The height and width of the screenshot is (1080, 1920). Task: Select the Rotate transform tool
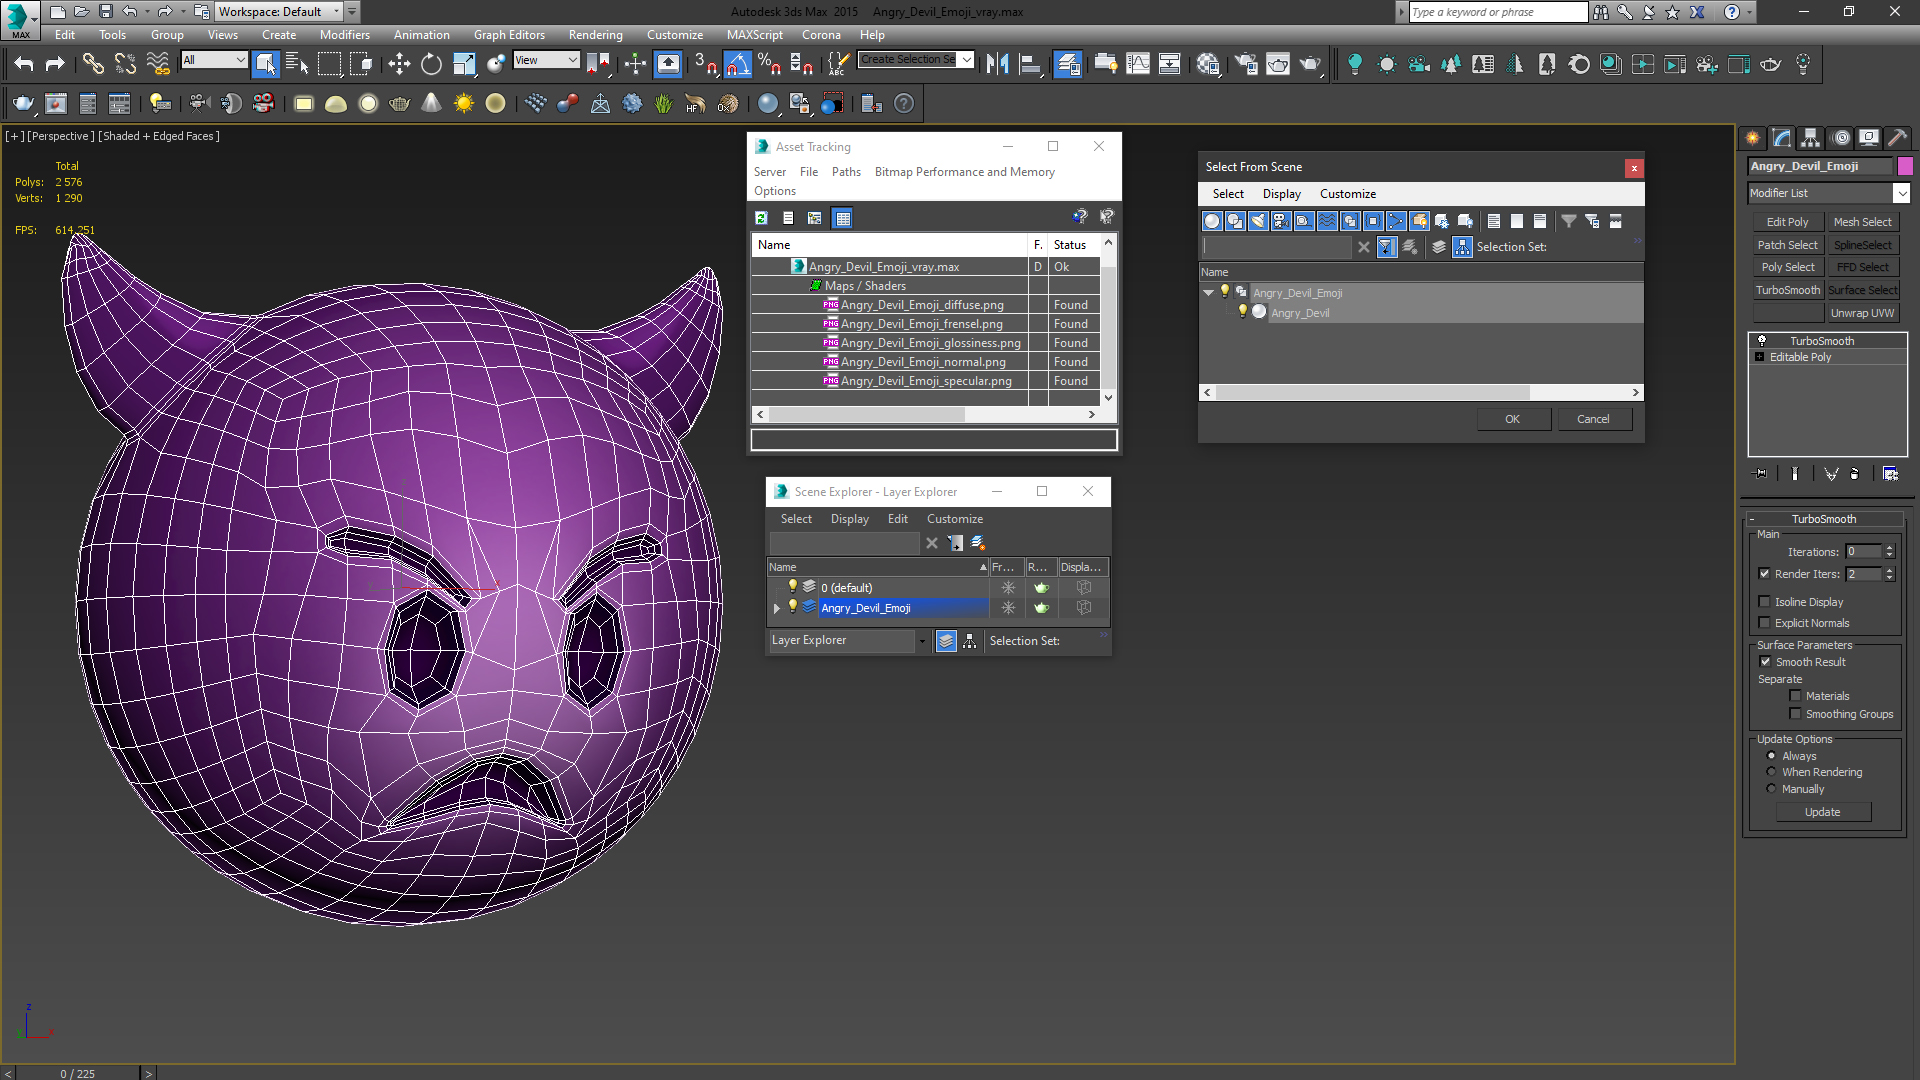(431, 64)
